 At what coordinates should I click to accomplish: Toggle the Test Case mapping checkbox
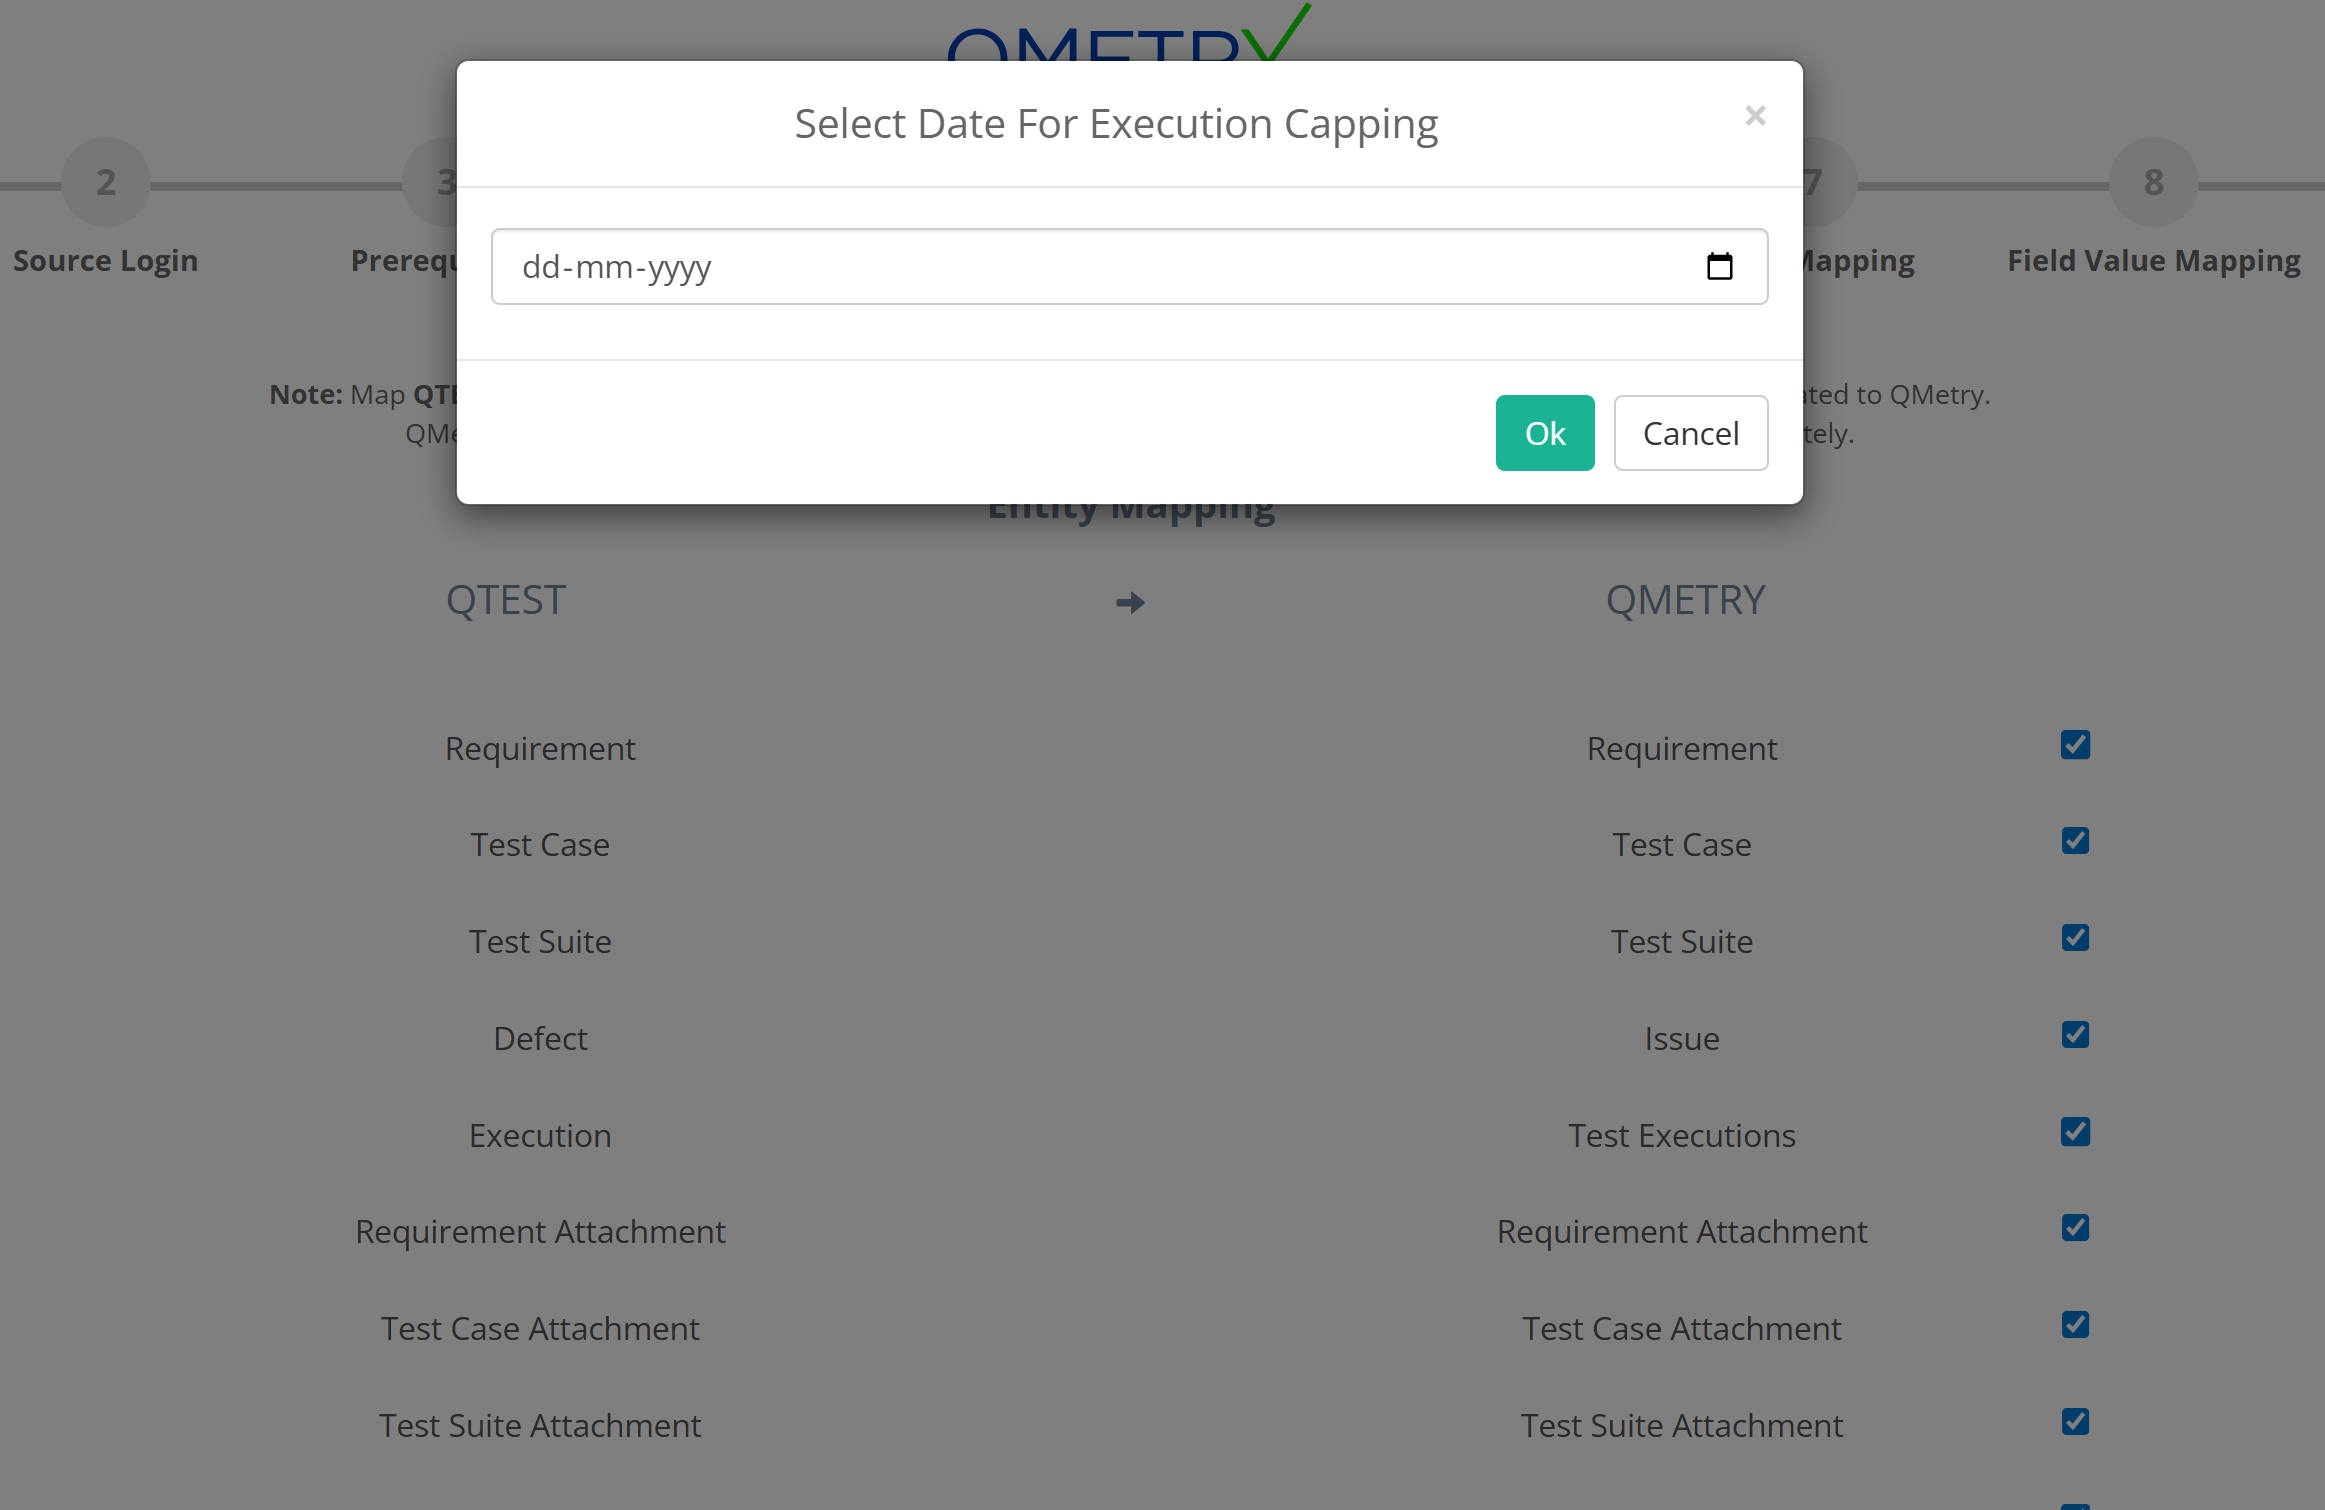[2075, 841]
